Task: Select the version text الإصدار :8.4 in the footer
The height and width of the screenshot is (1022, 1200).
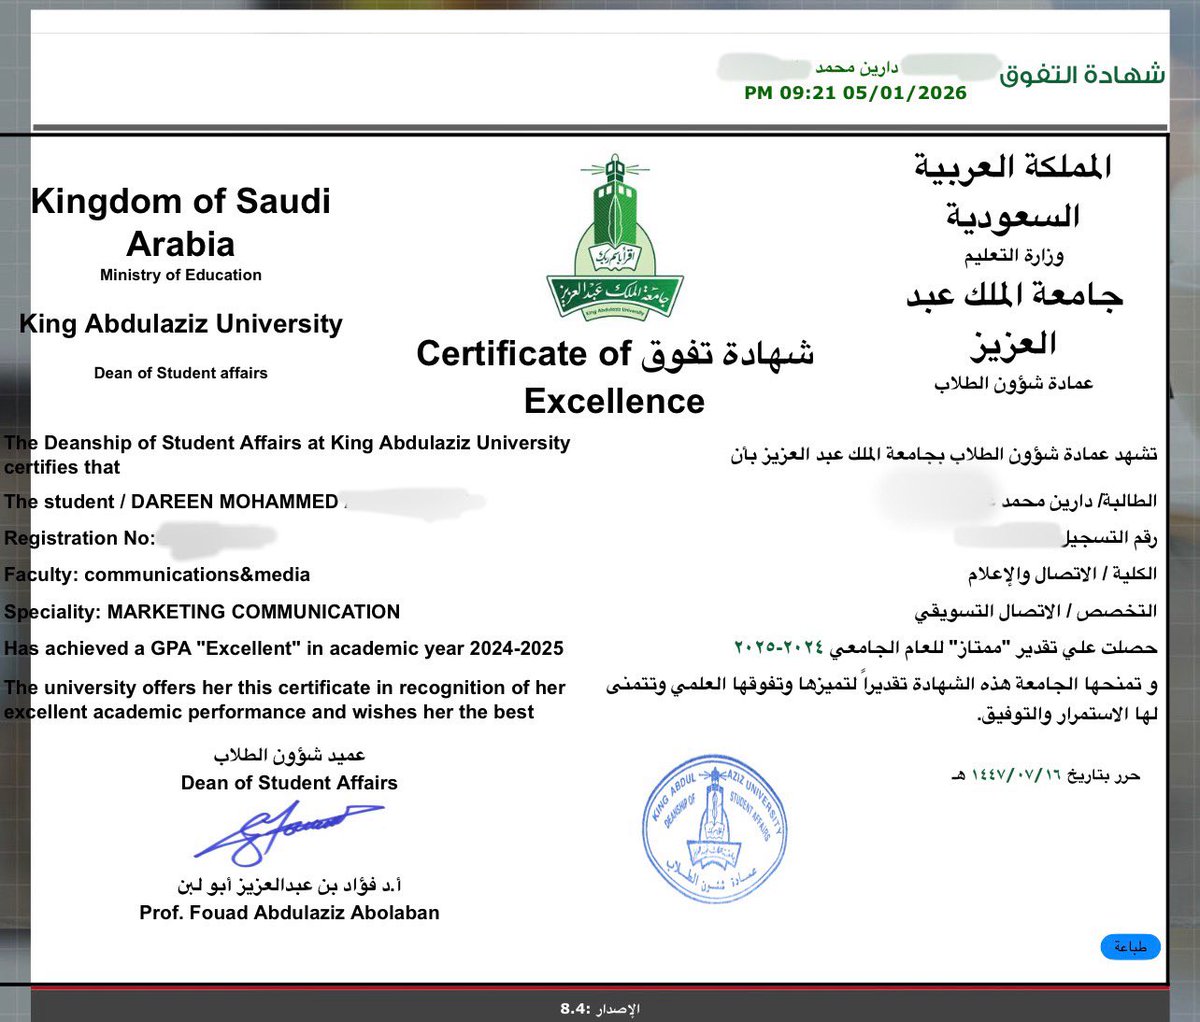Action: point(600,1009)
